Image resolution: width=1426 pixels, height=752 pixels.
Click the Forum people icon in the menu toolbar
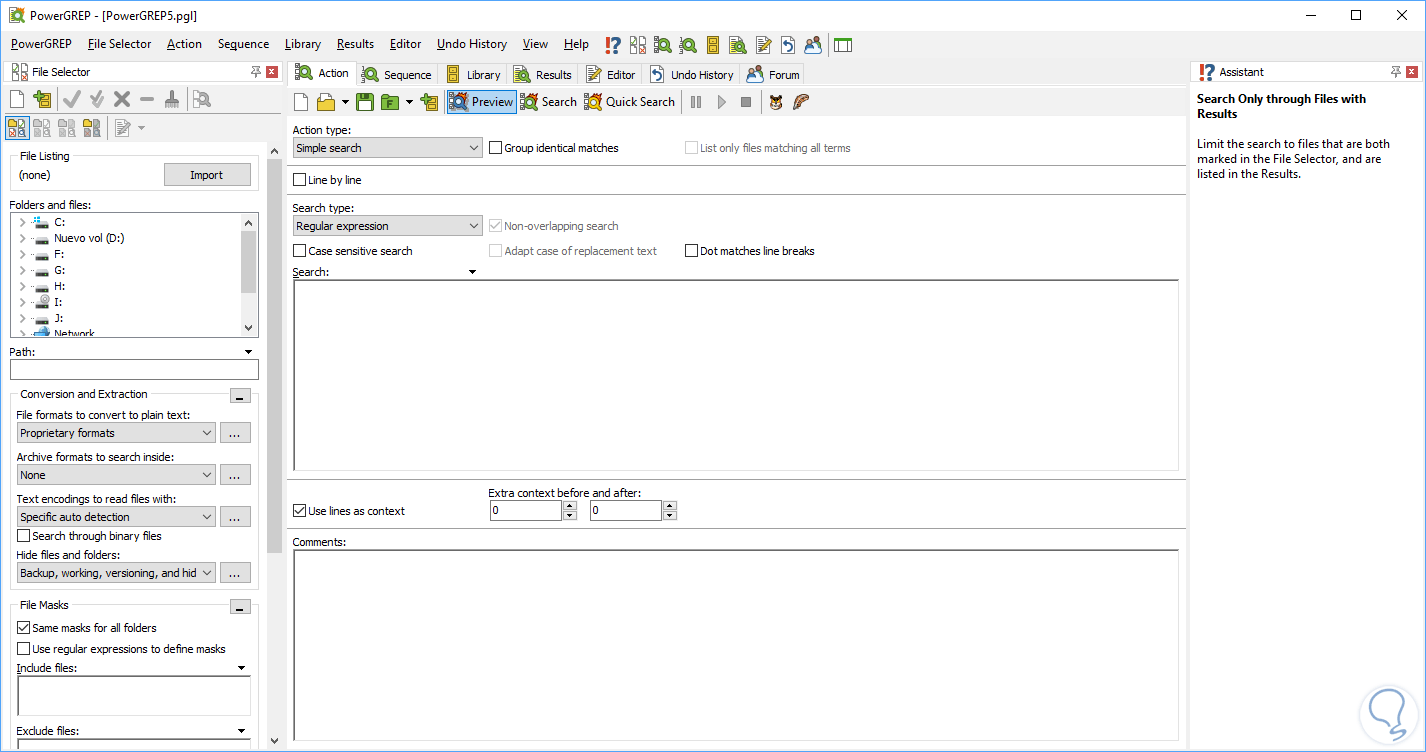[x=812, y=45]
